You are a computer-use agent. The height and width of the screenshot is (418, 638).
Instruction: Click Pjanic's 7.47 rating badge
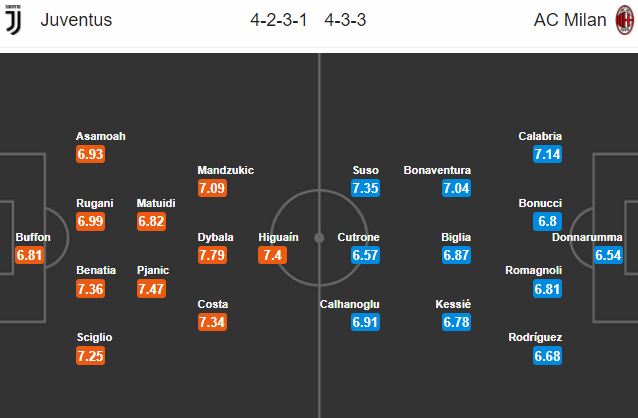pyautogui.click(x=151, y=289)
